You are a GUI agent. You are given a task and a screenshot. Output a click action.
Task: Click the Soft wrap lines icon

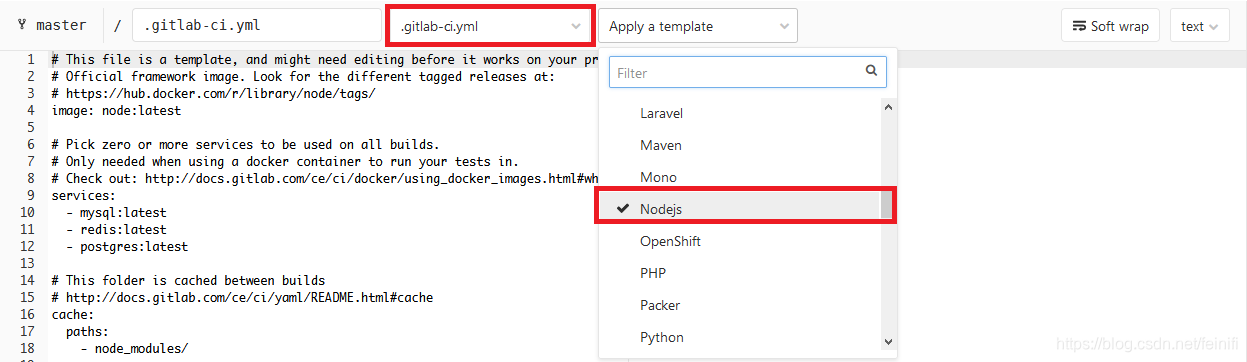point(1079,27)
